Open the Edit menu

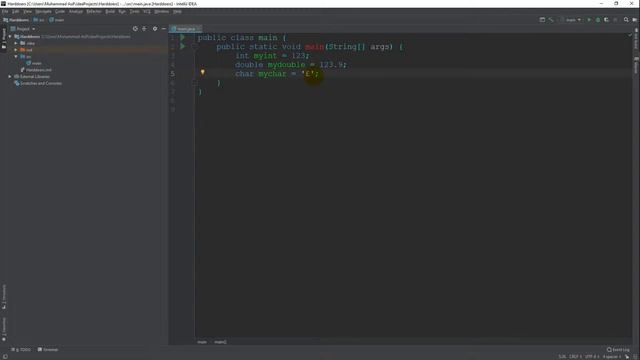[x=16, y=11]
